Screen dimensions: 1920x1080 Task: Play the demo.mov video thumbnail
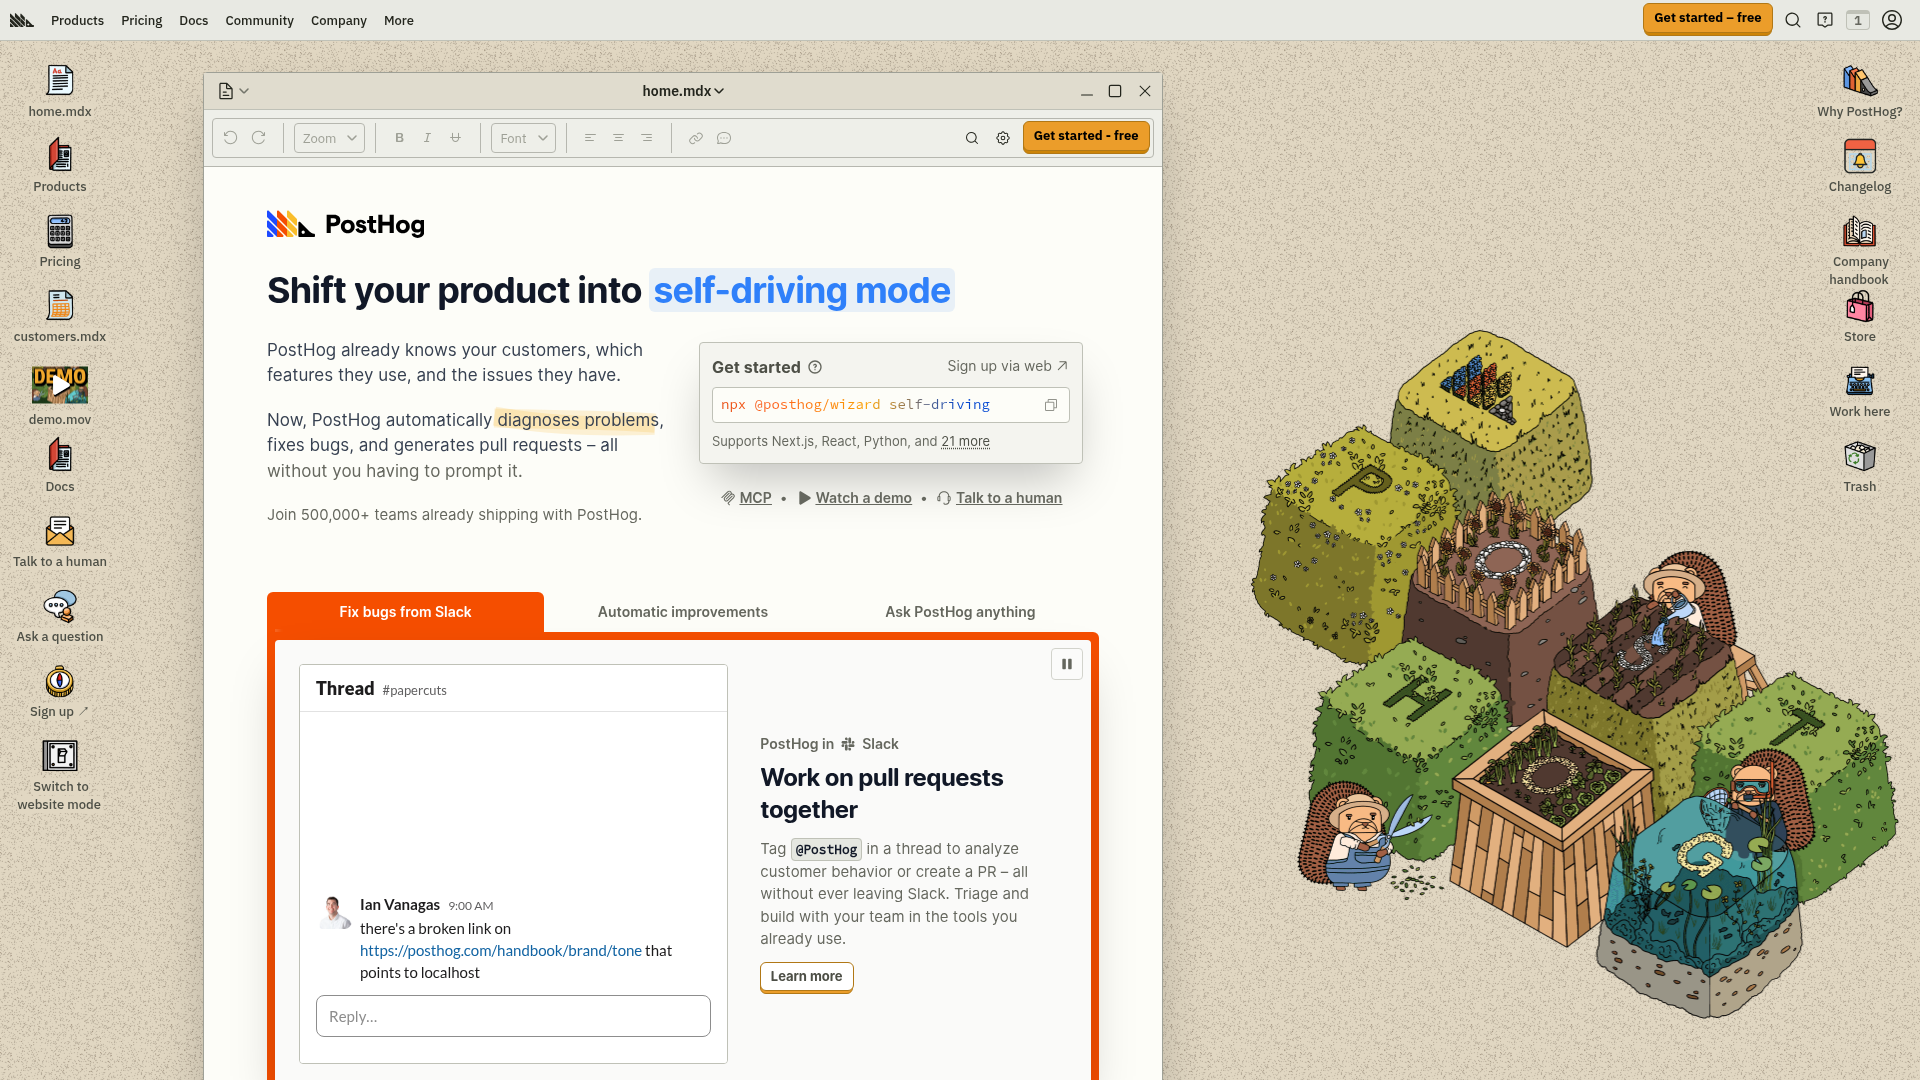tap(60, 385)
